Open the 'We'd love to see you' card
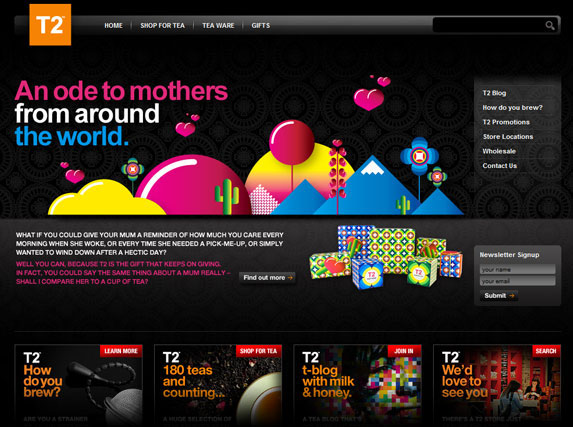Viewport: 573px width, 427px height. coord(497,385)
